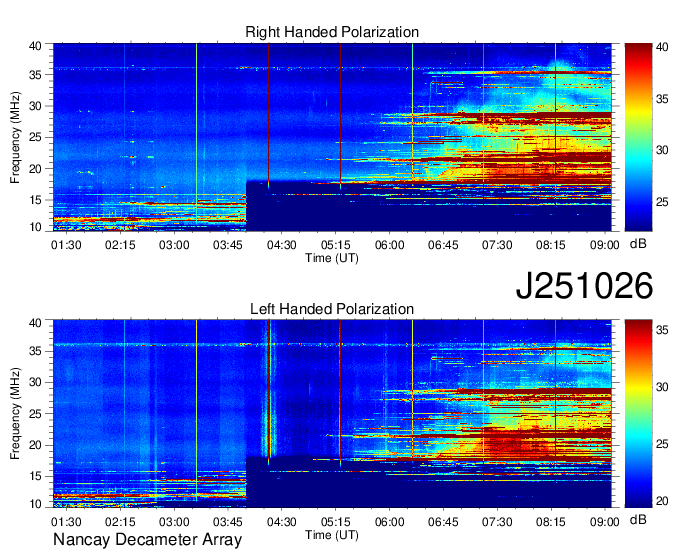Image resolution: width=680 pixels, height=552 pixels.
Task: Click the Frequency (MHz) axis label of the bottom plot
Action: [x=17, y=414]
